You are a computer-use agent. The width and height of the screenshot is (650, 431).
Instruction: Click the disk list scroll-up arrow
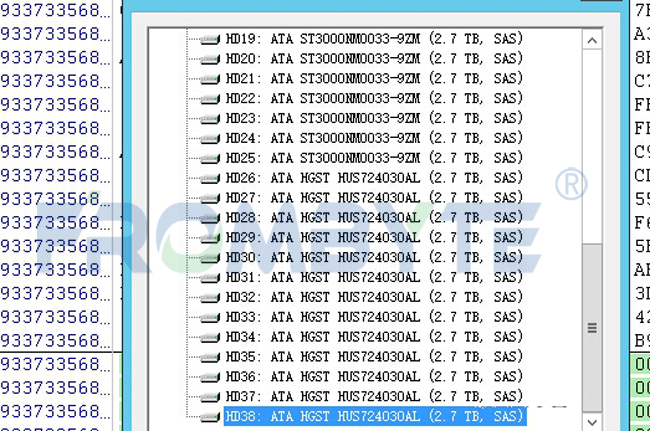pos(592,40)
